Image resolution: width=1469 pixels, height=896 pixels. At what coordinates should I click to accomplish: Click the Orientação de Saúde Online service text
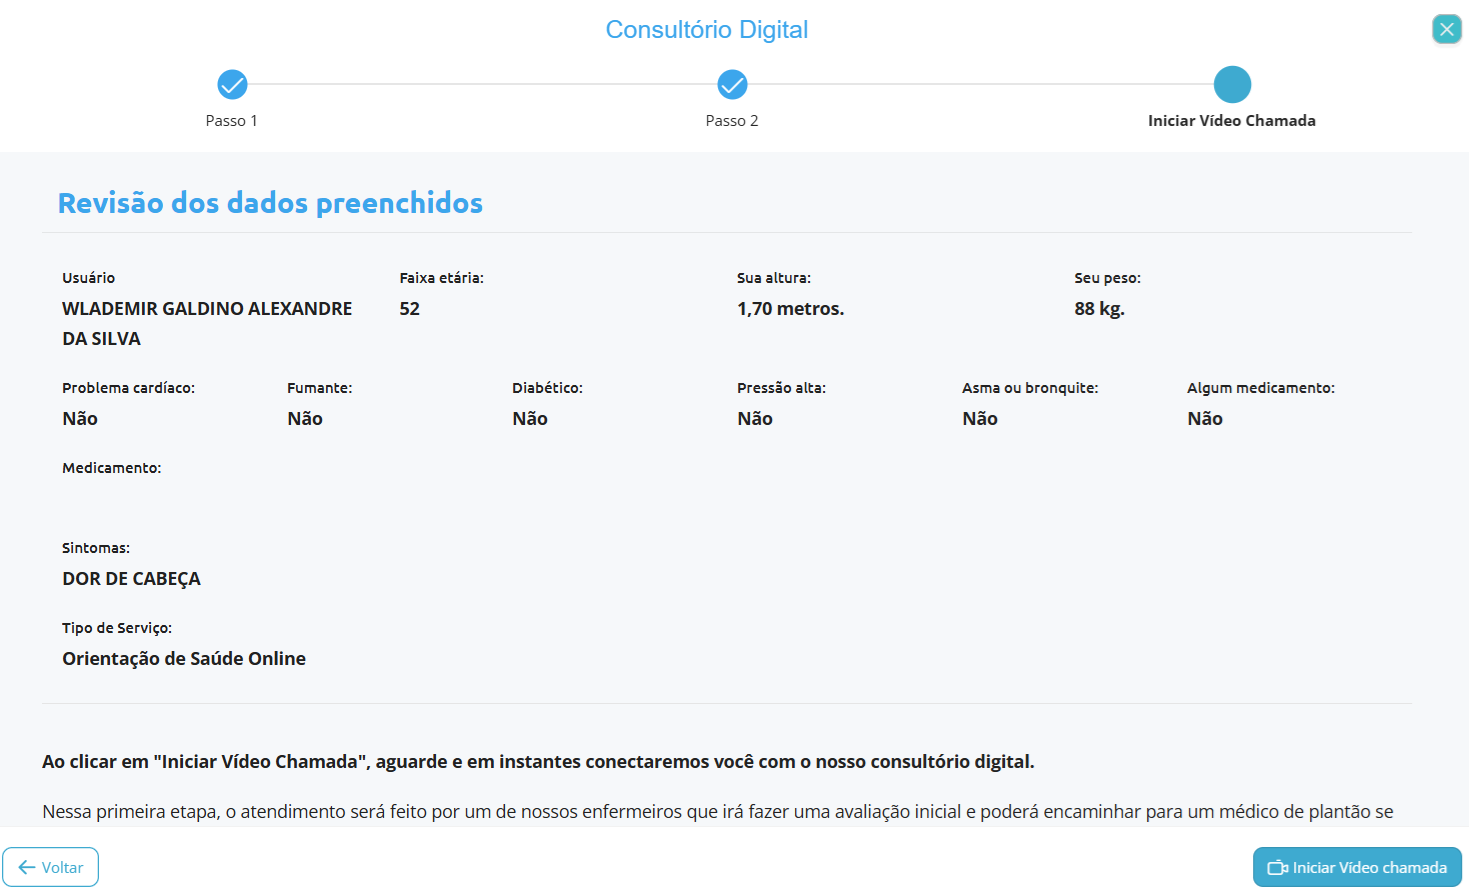(x=184, y=659)
